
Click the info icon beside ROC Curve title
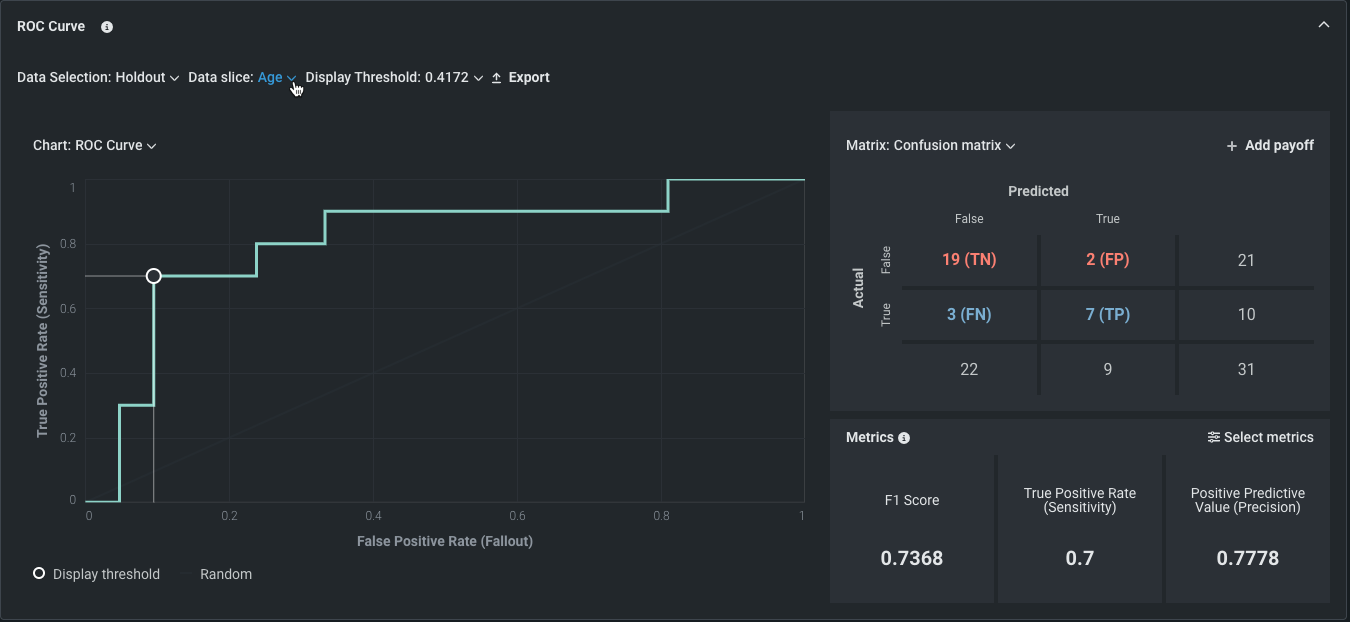point(107,27)
